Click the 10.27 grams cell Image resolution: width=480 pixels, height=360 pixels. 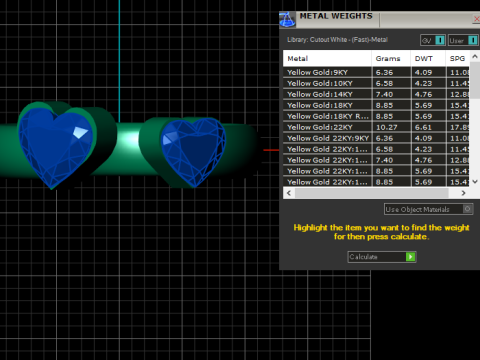(x=391, y=127)
